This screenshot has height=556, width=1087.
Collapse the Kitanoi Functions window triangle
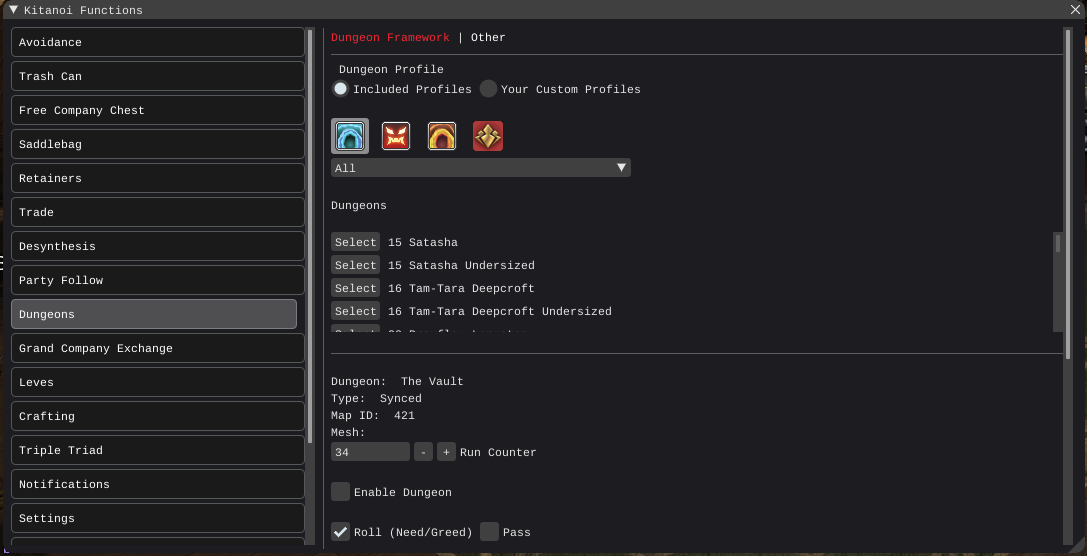13,10
